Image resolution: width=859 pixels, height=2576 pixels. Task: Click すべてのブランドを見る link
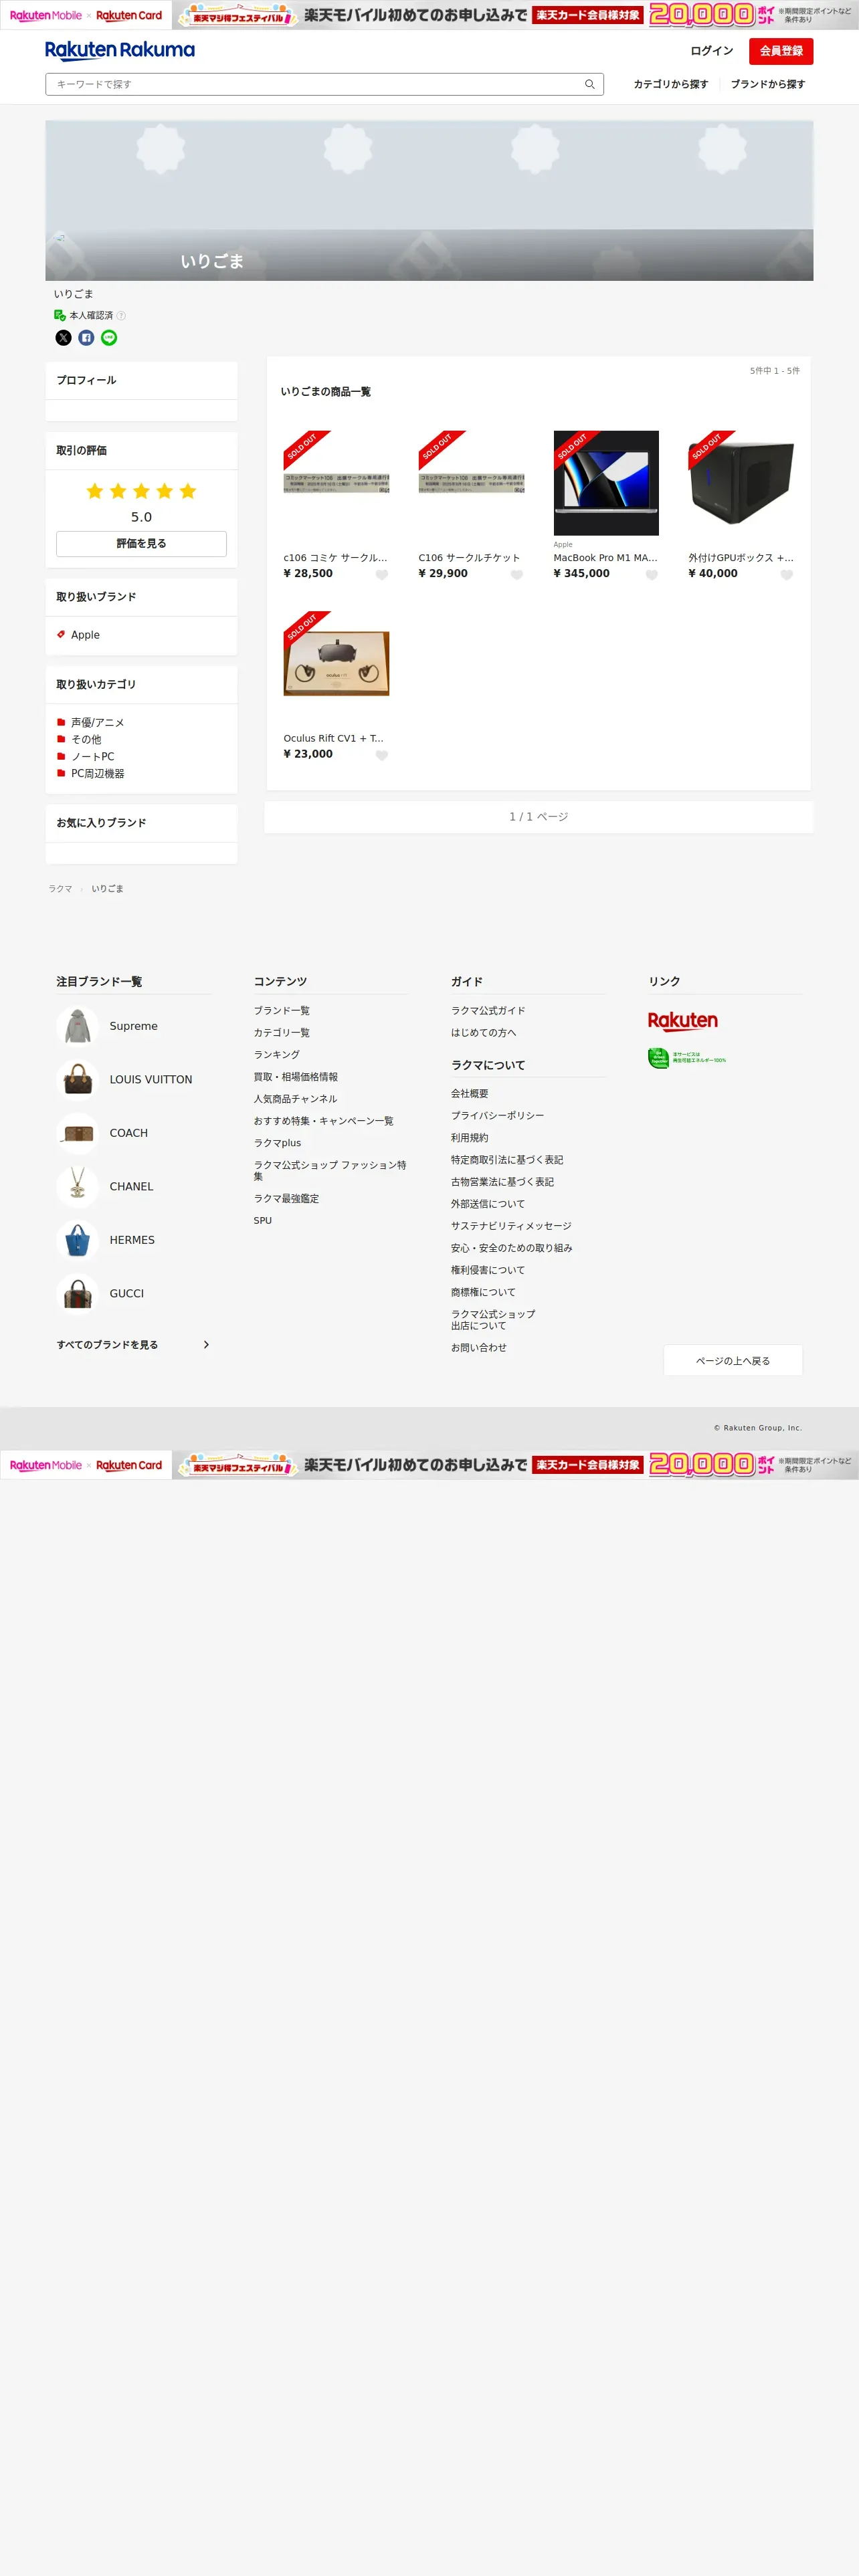coord(107,1345)
